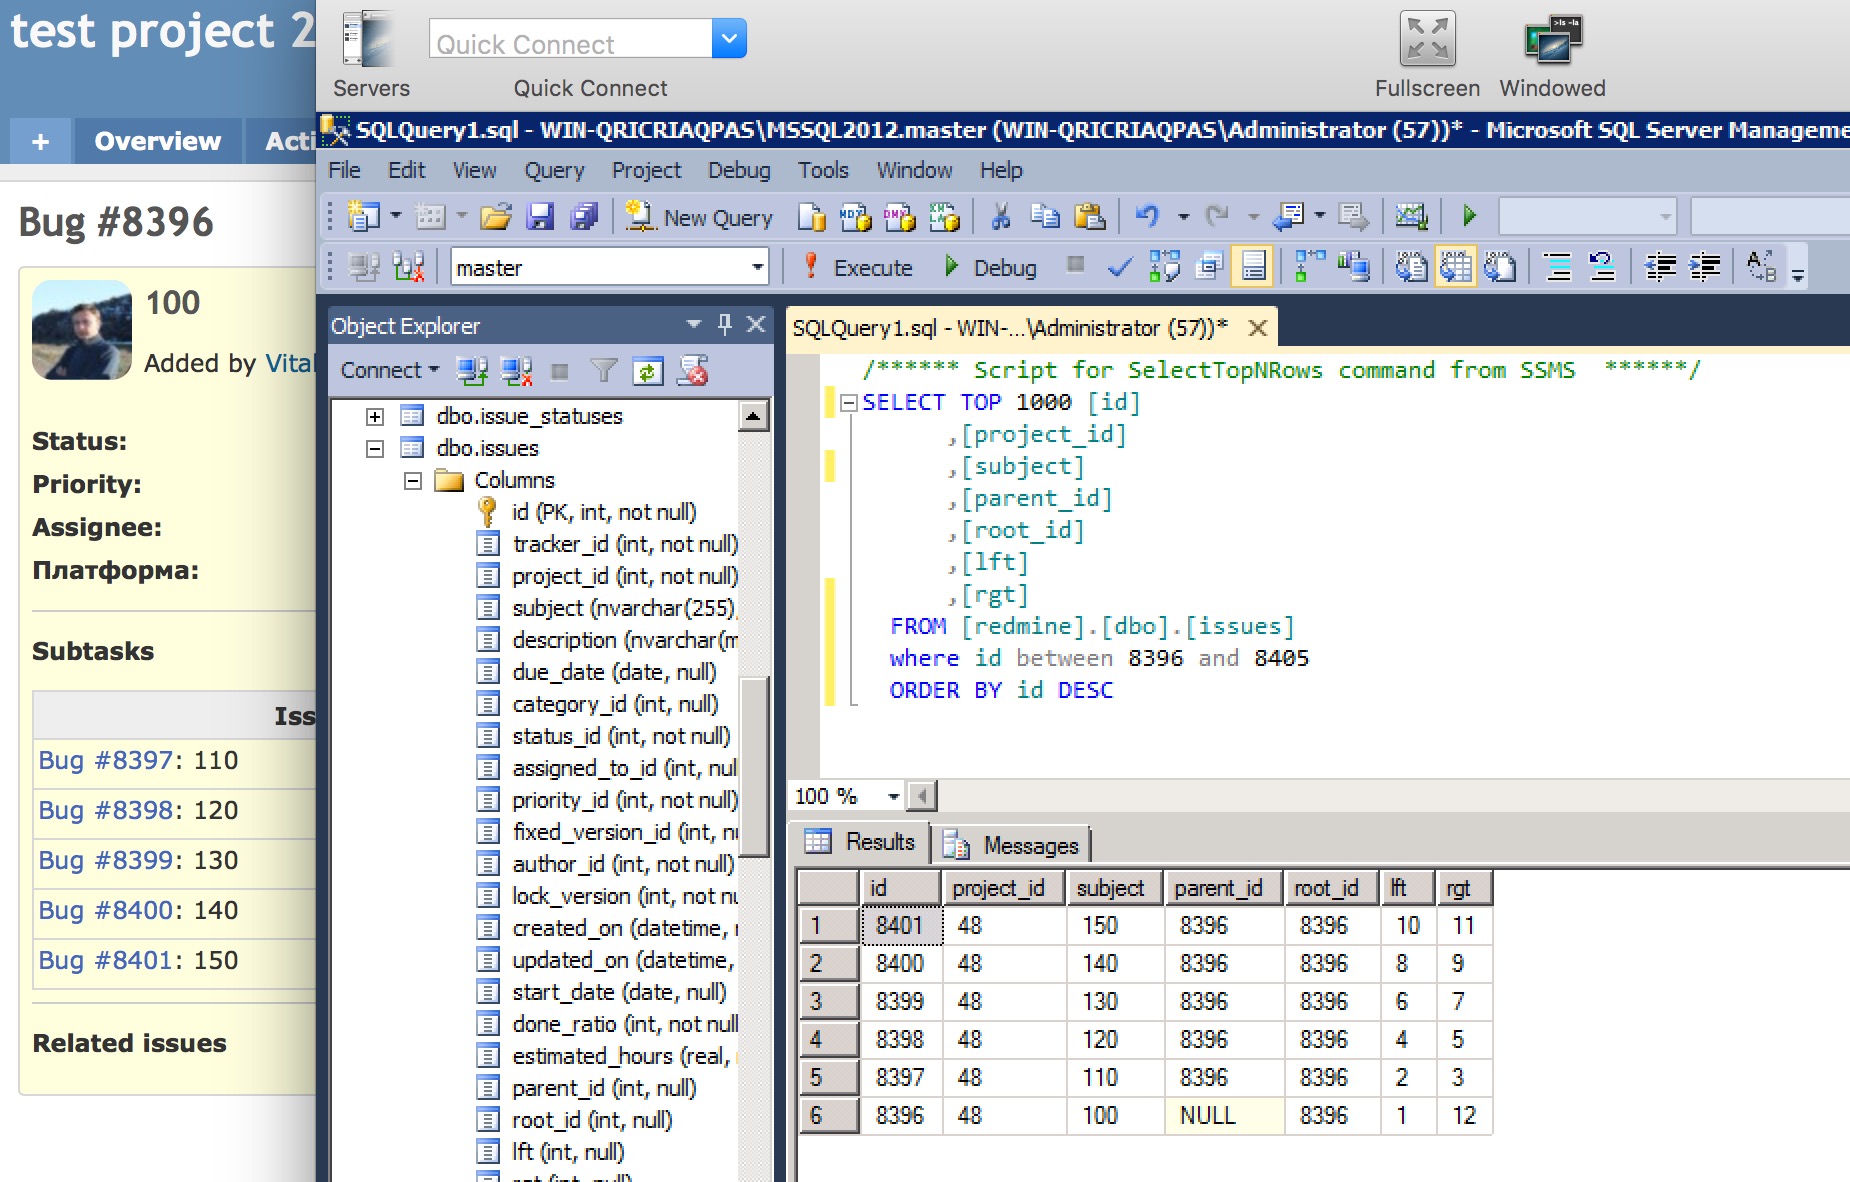Toggle Include Actual Execution Plan

[x=1310, y=267]
